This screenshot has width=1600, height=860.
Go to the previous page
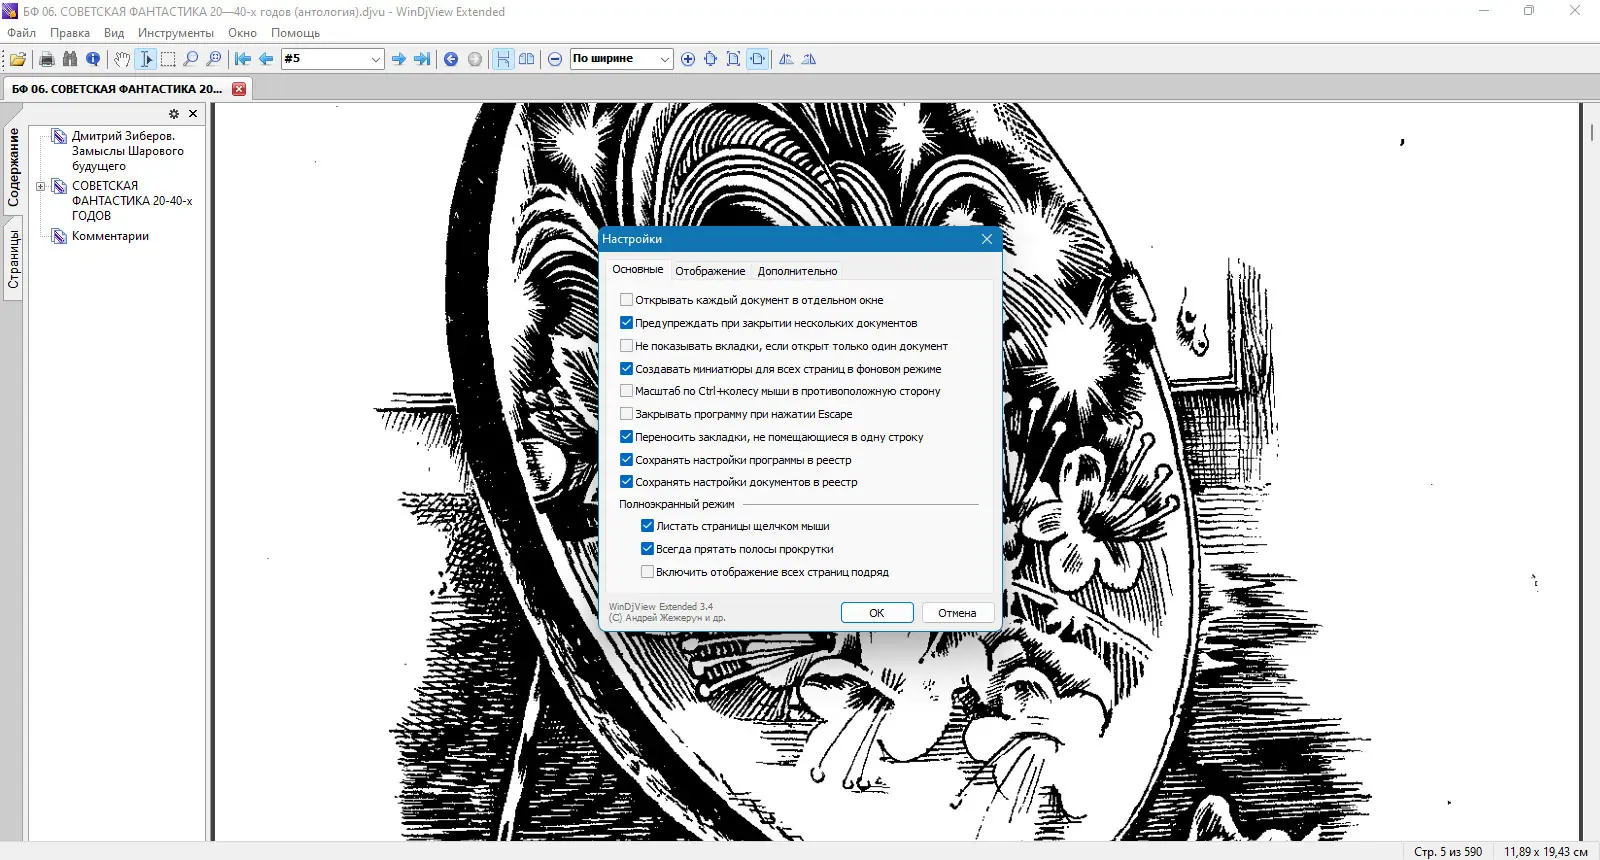266,59
